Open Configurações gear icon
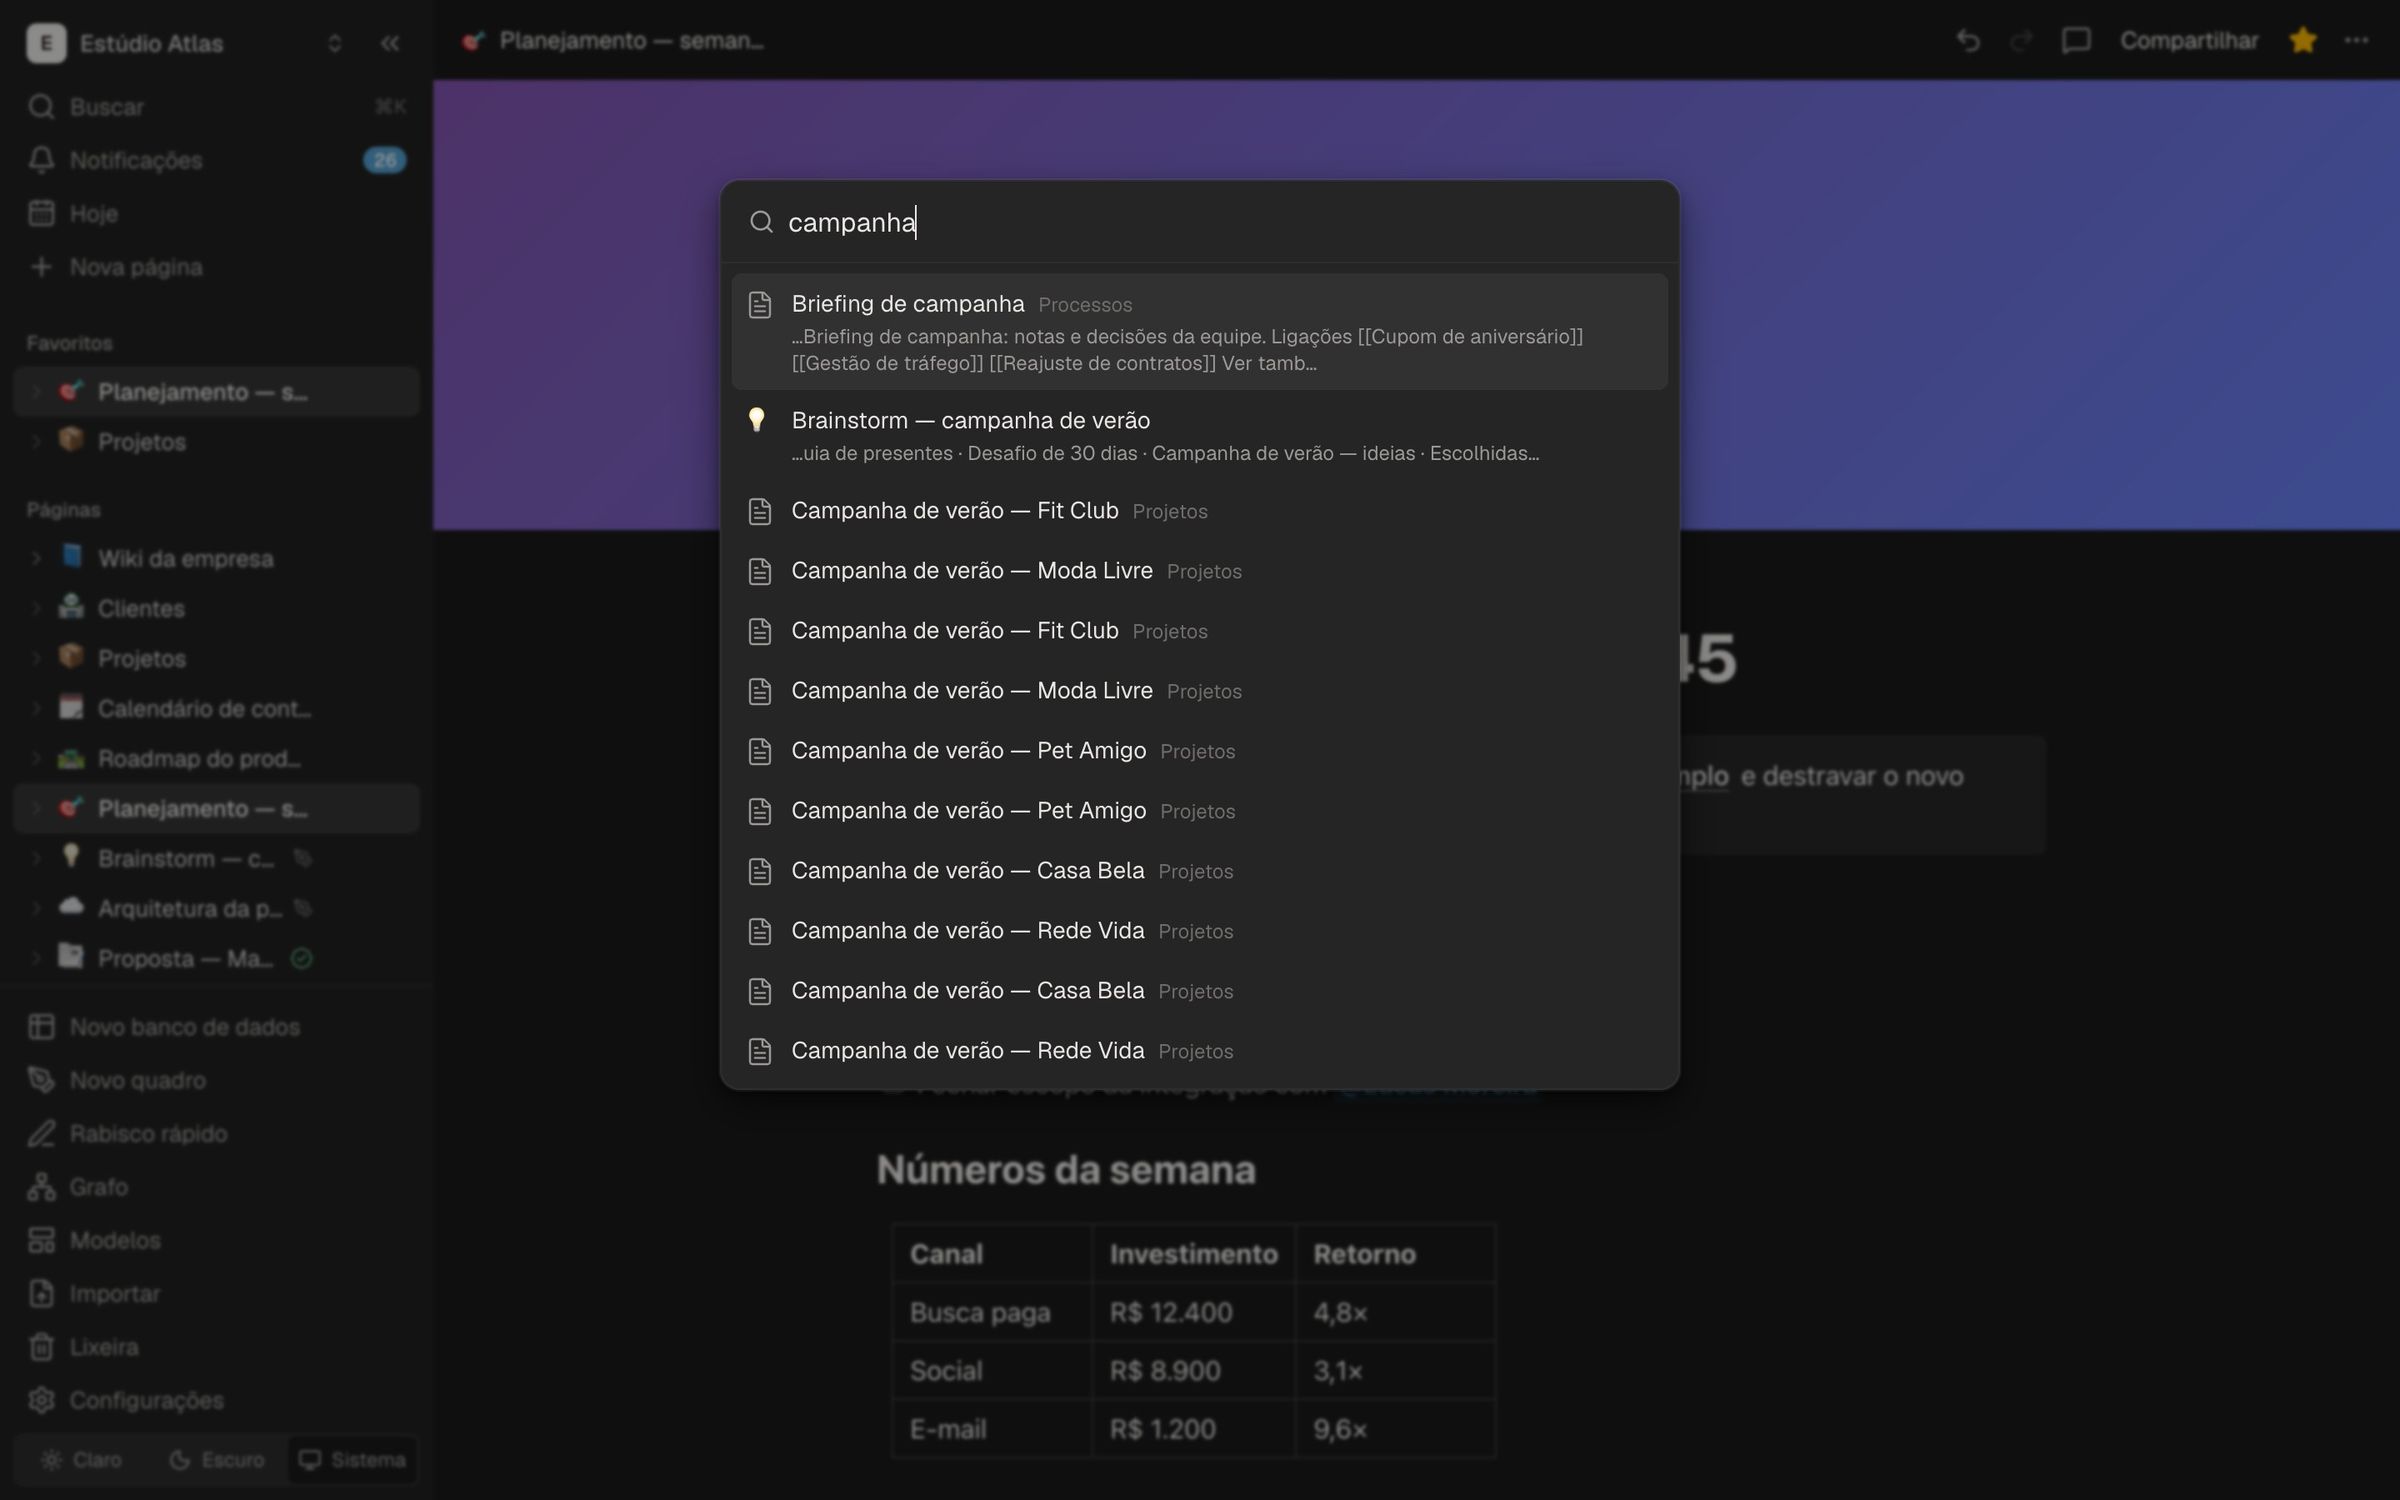Viewport: 2400px width, 1500px height. 41,1400
